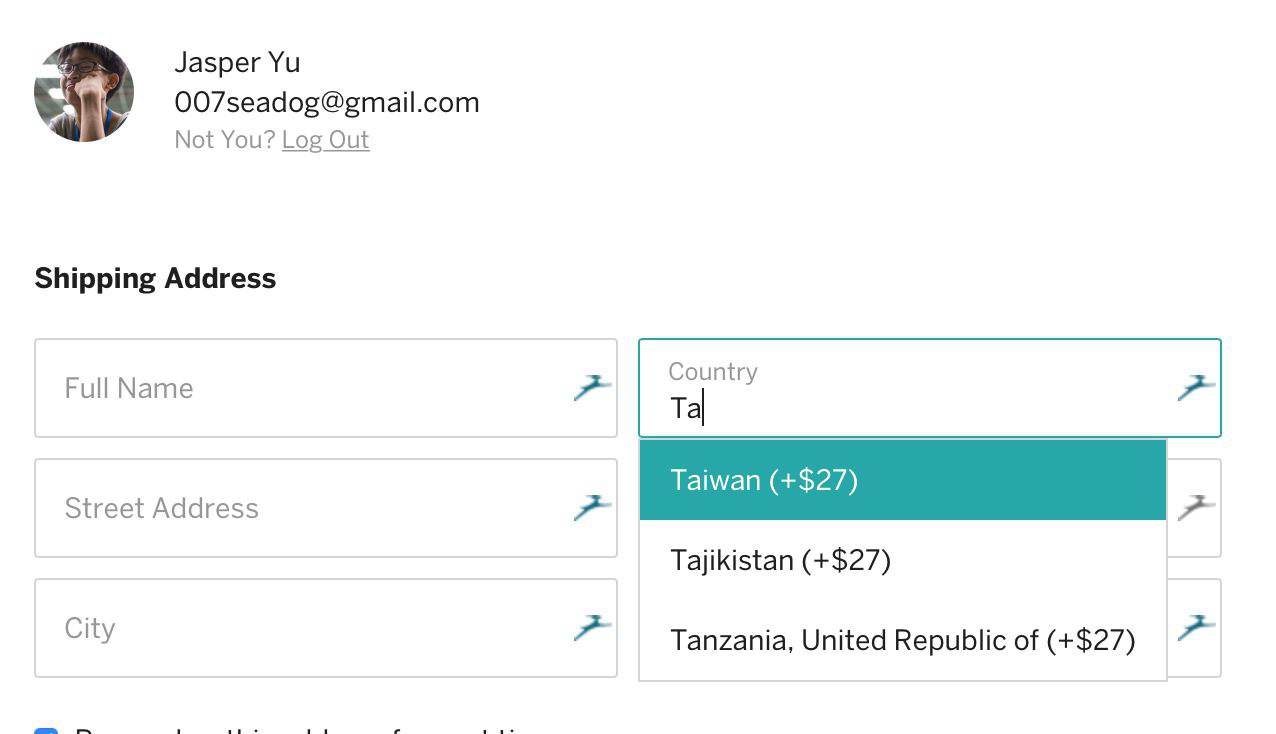1276x734 pixels.
Task: Click the 007seadog@gmail.com email text
Action: [327, 102]
